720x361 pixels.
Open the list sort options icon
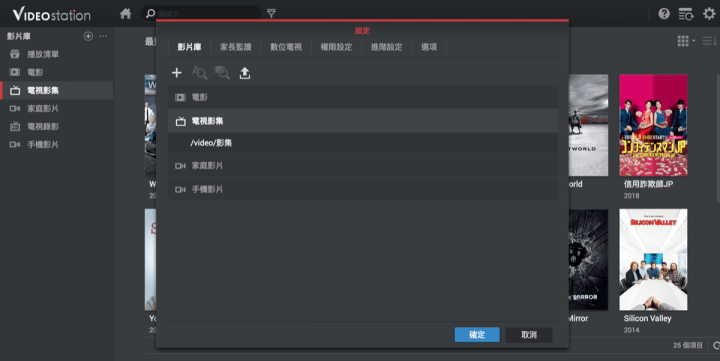click(x=709, y=41)
